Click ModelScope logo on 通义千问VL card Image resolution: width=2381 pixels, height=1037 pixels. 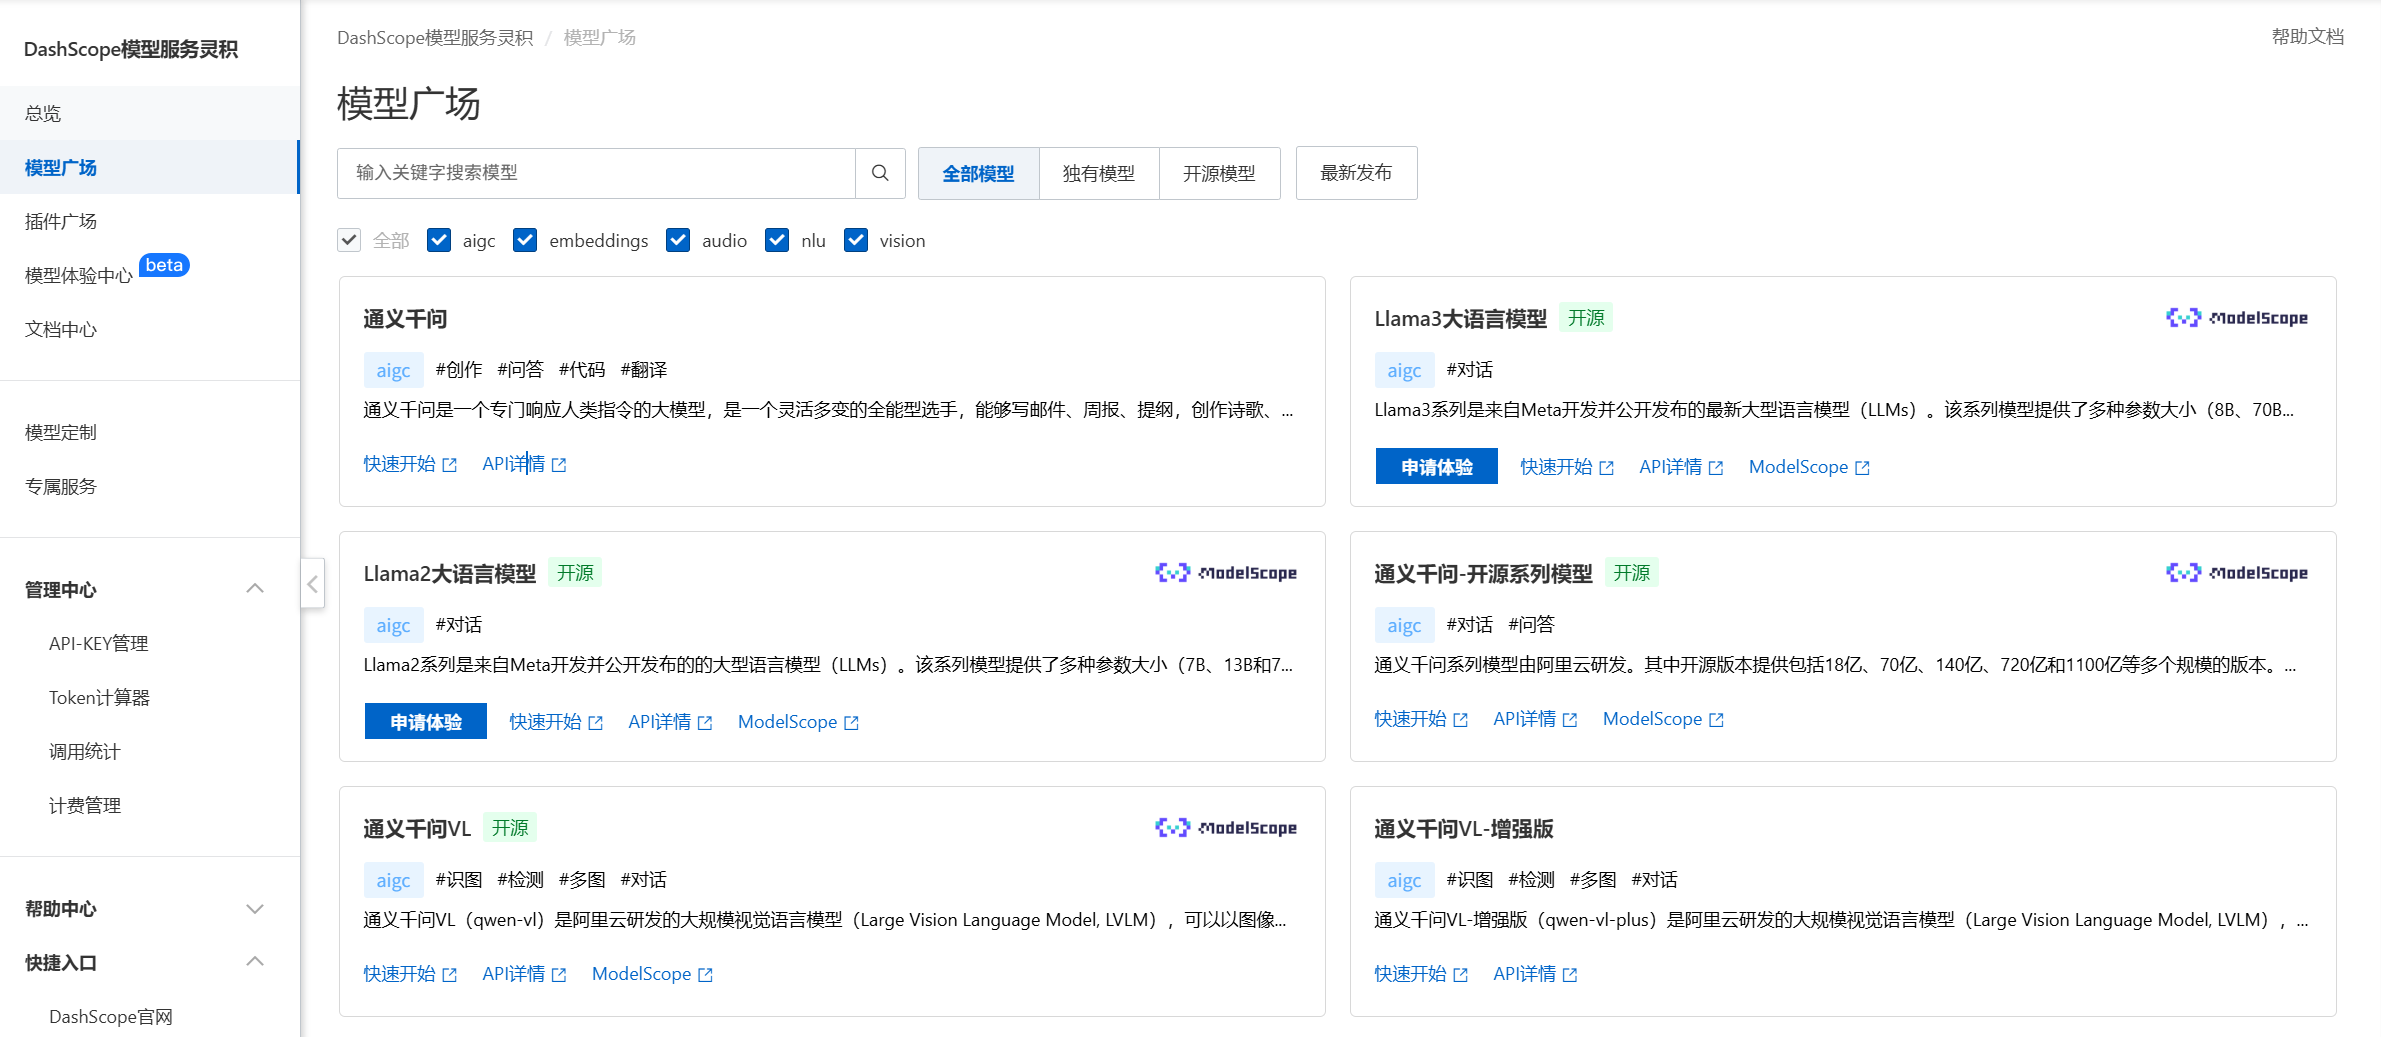(1226, 828)
